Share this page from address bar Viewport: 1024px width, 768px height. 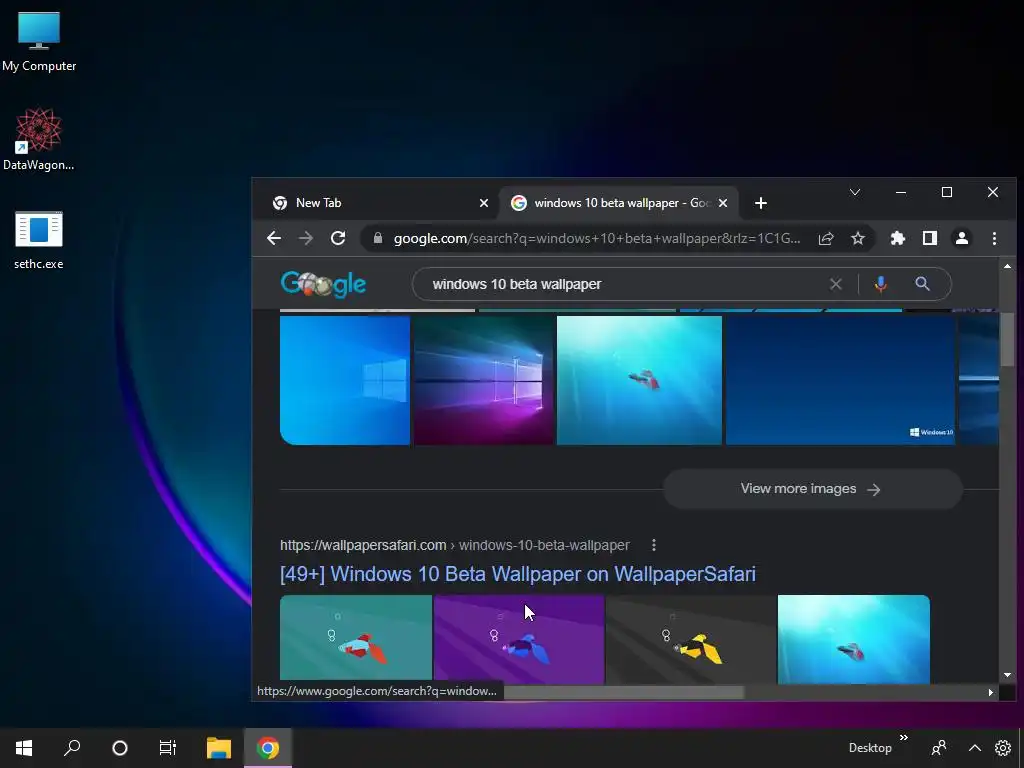[x=826, y=238]
